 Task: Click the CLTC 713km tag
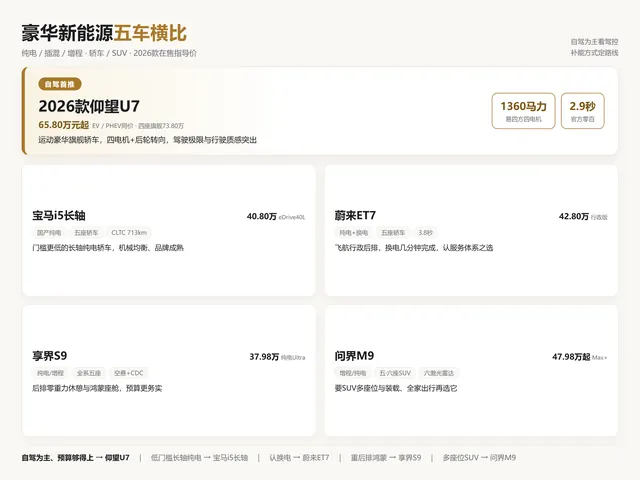click(129, 233)
